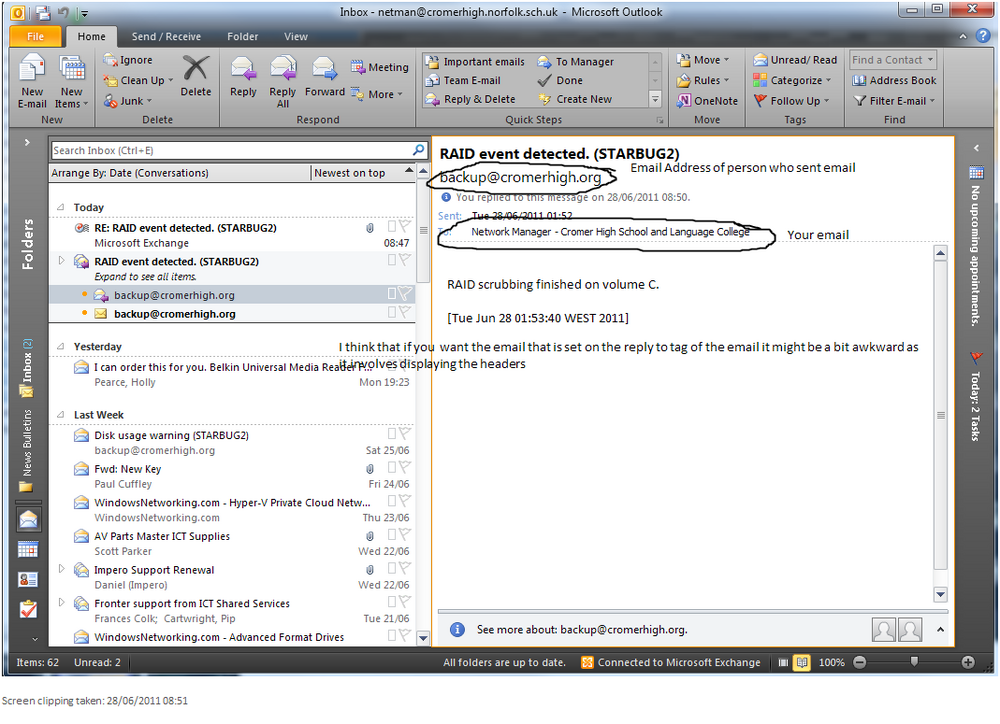Viewport: 1000px width, 724px height.
Task: Create a Meeting reply
Action: pyautogui.click(x=379, y=67)
